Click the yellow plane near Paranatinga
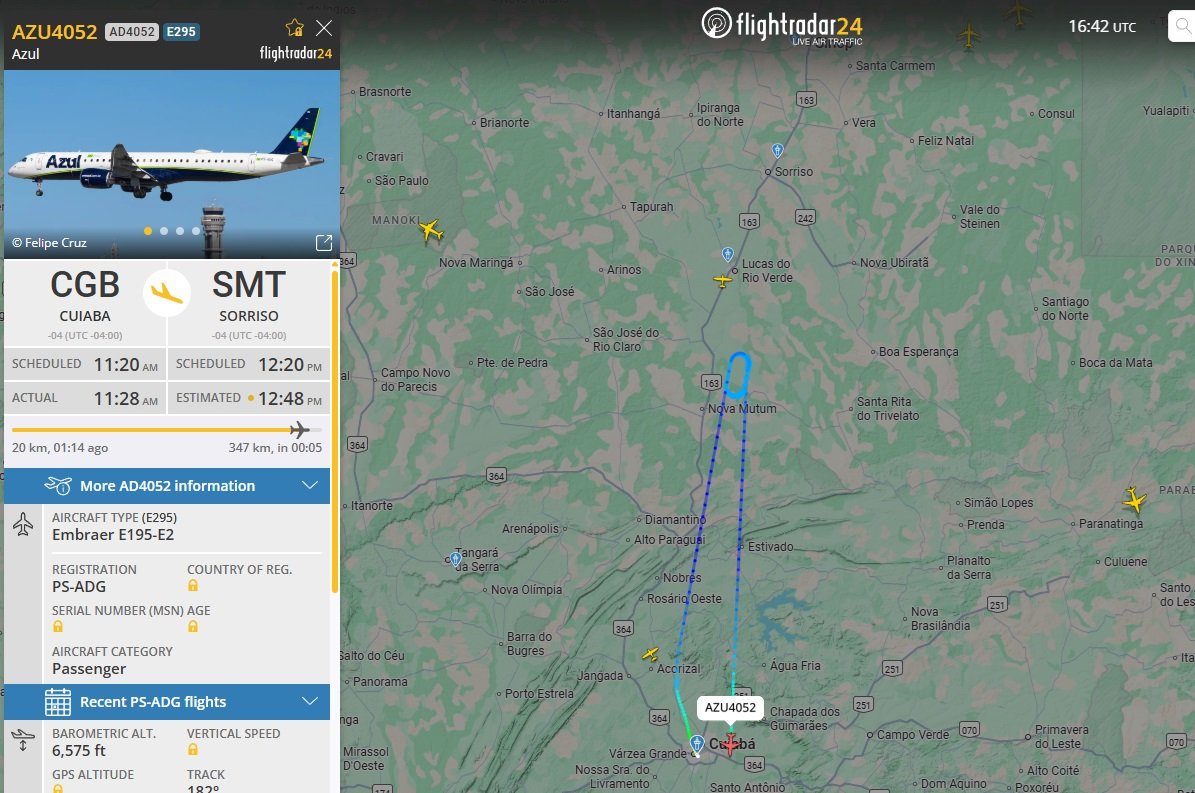Viewport: 1195px width, 793px height. (1134, 500)
